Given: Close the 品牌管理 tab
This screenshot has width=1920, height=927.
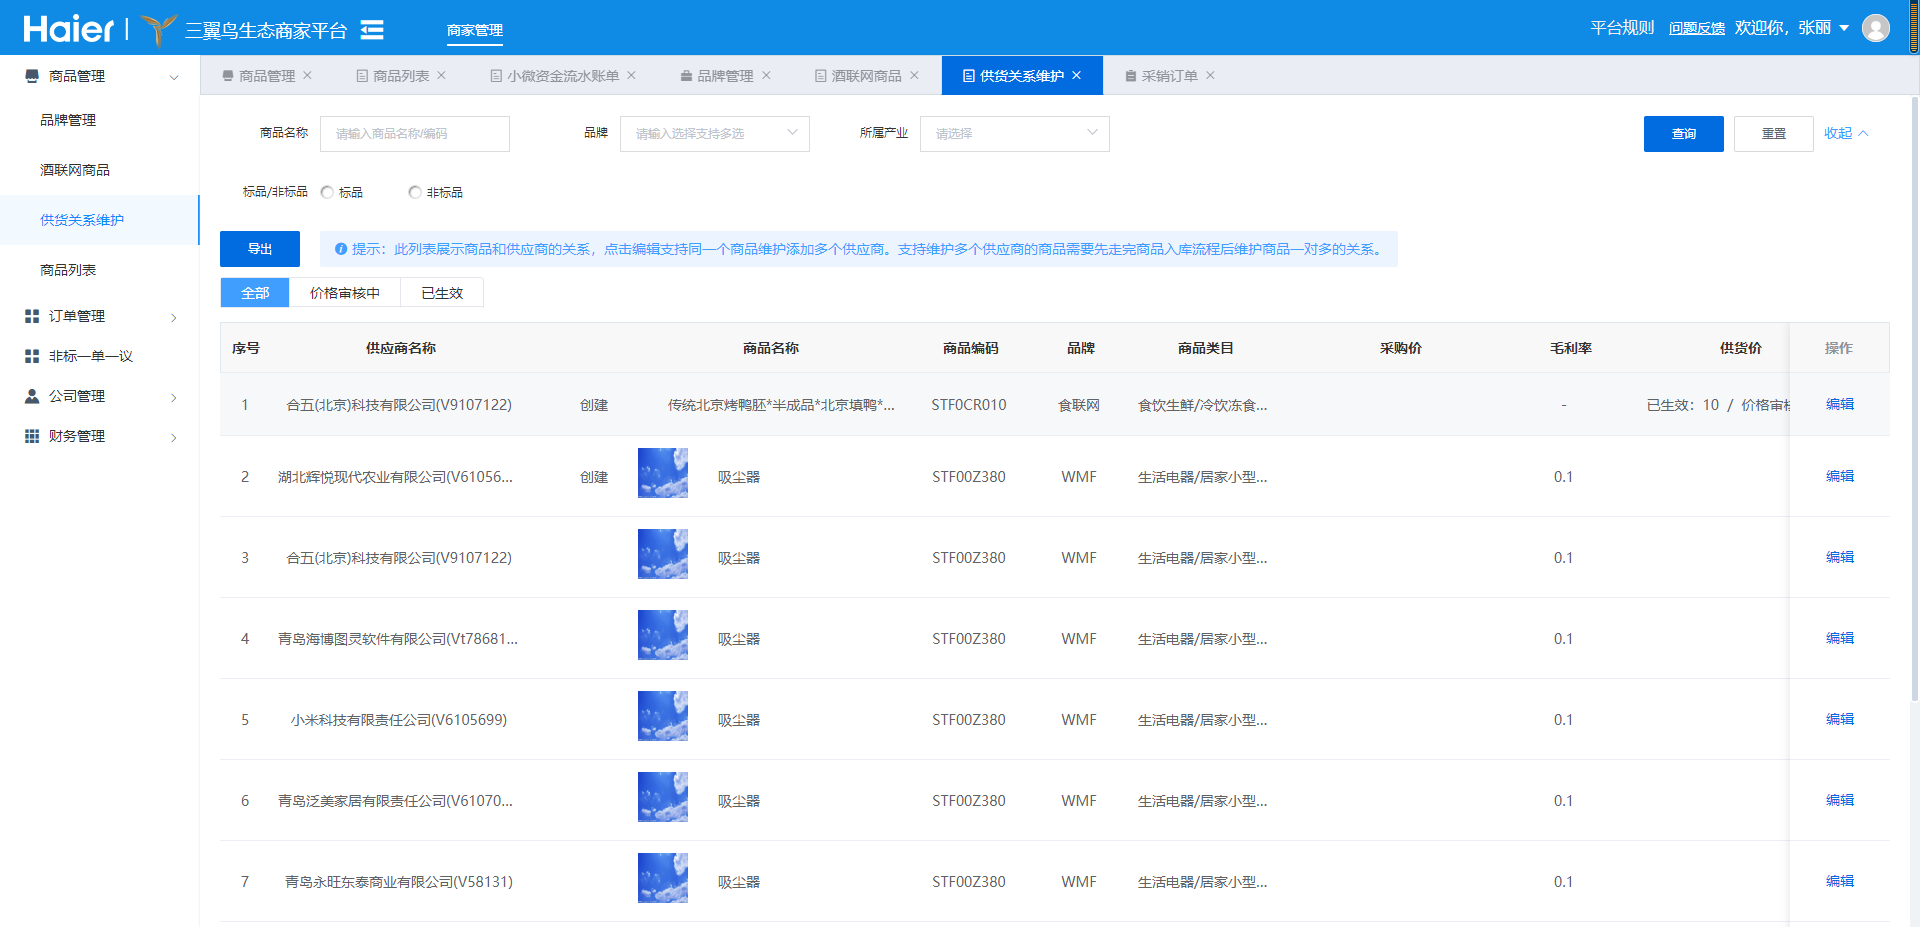Looking at the screenshot, I should (767, 75).
